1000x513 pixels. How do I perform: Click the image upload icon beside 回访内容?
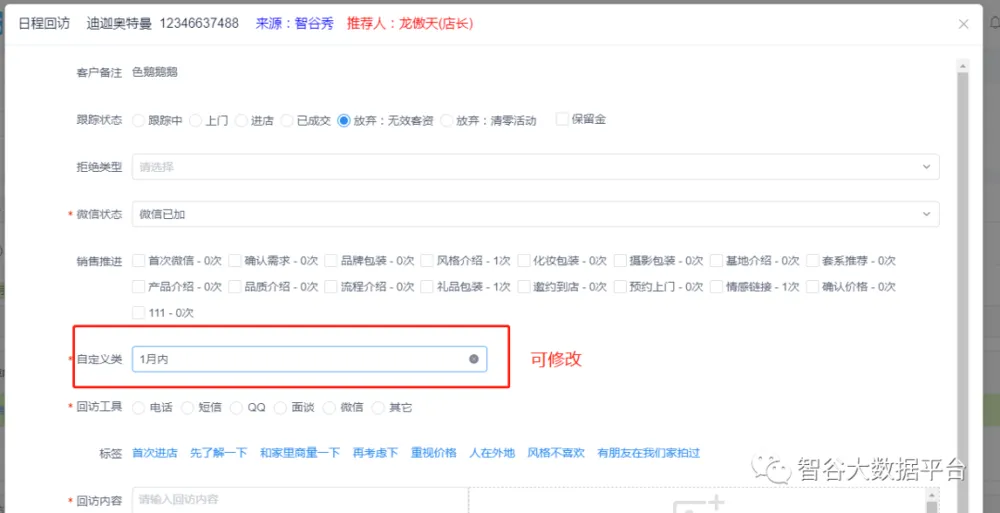[x=699, y=503]
